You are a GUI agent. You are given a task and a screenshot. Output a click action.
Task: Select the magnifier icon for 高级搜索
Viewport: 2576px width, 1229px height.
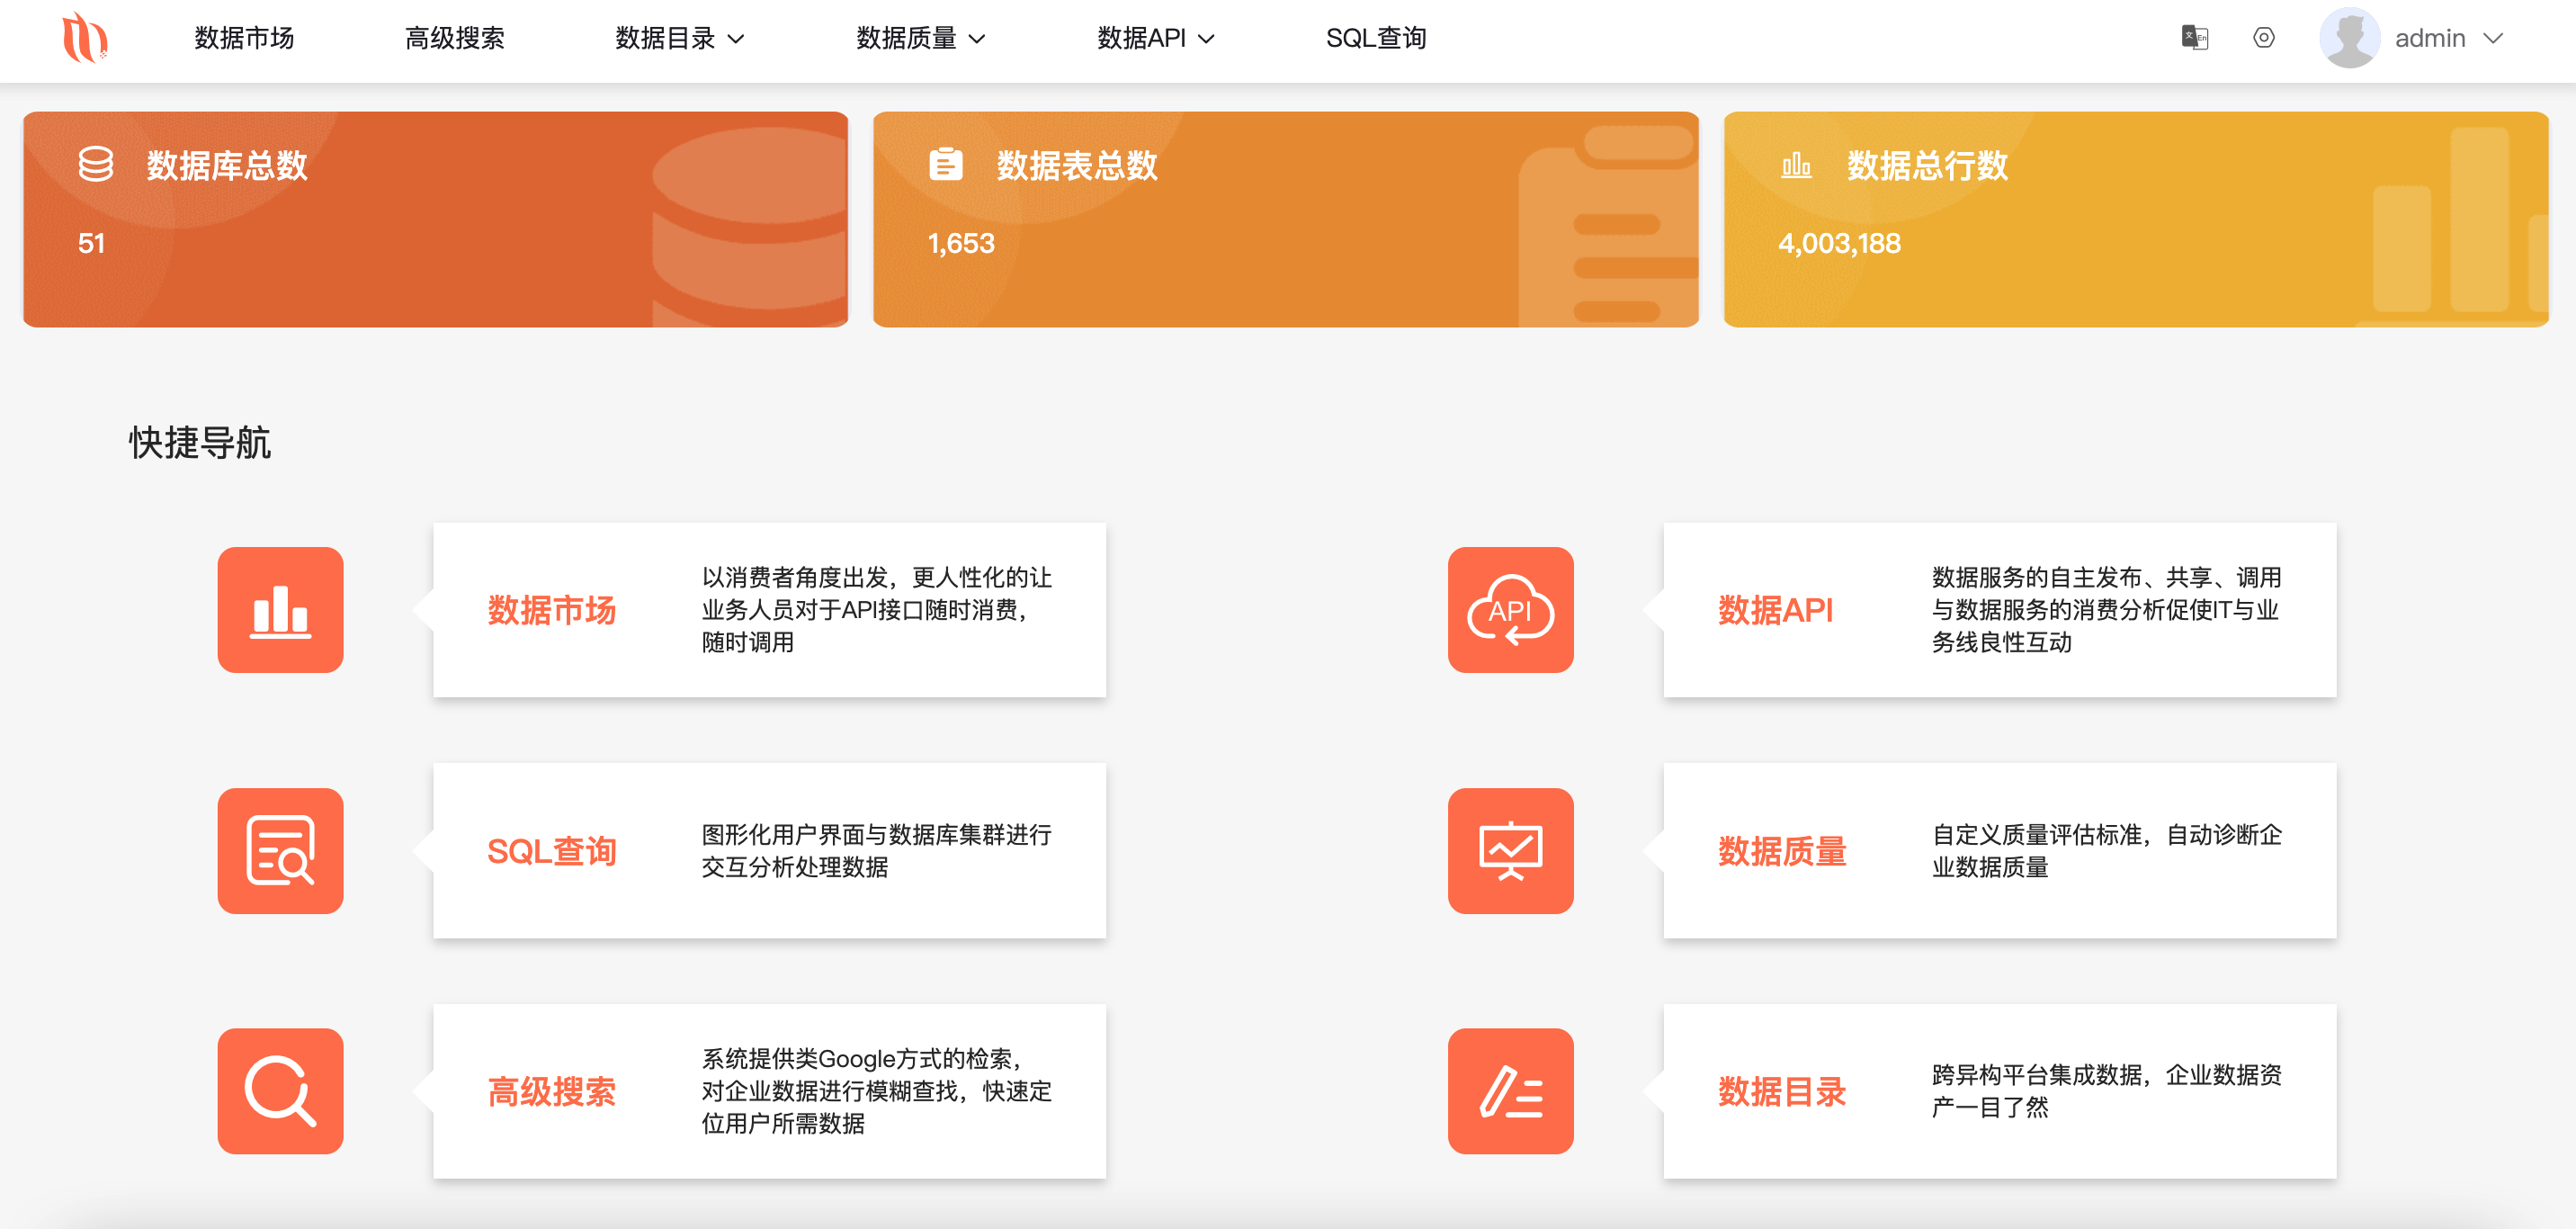click(x=280, y=1091)
